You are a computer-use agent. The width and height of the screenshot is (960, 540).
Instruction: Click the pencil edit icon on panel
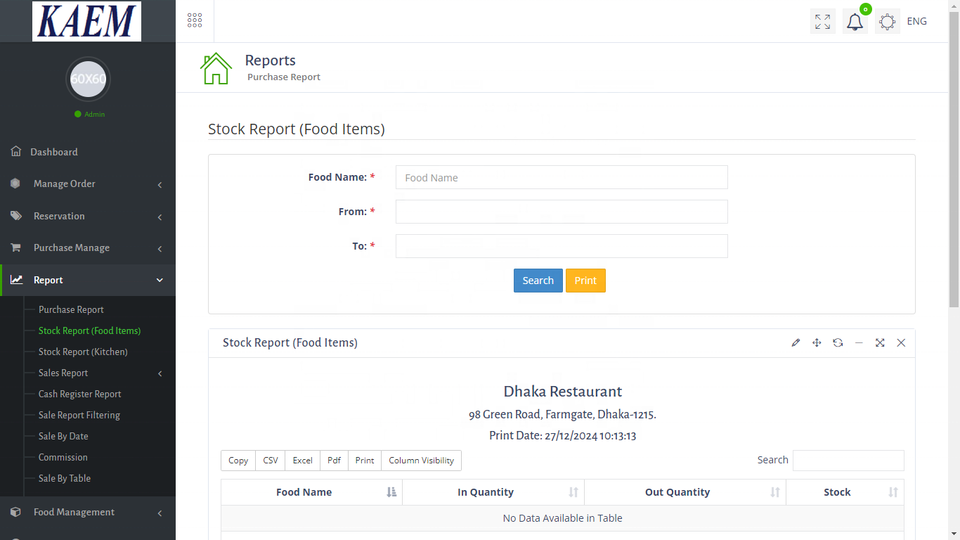[x=796, y=343]
